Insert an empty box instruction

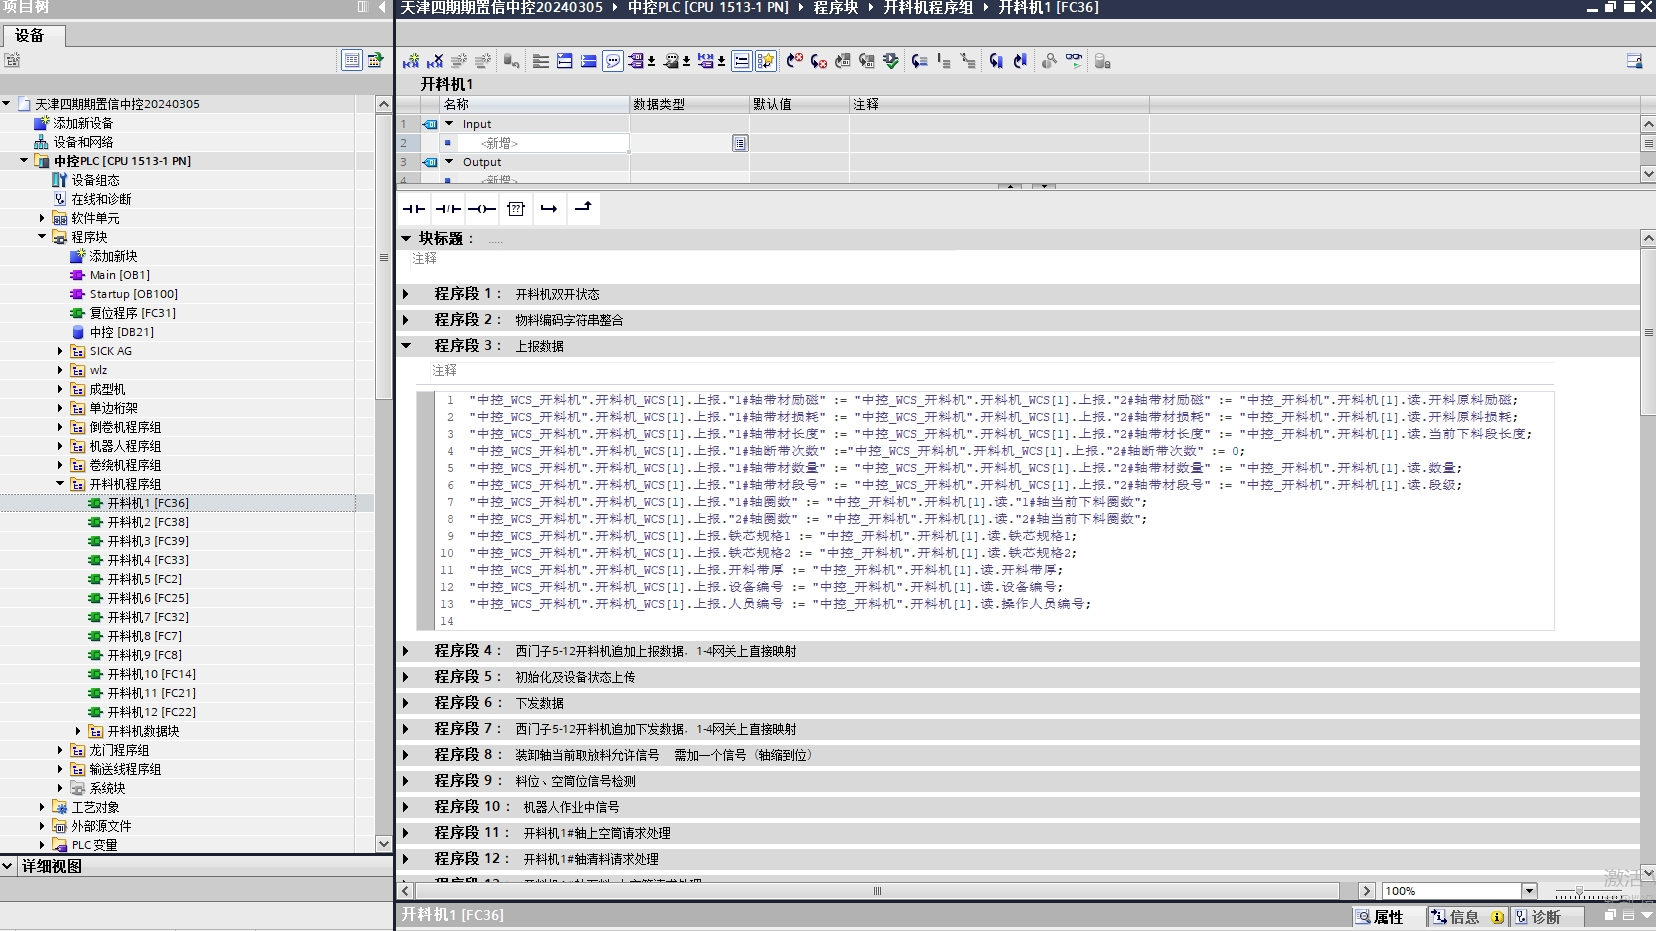(516, 209)
